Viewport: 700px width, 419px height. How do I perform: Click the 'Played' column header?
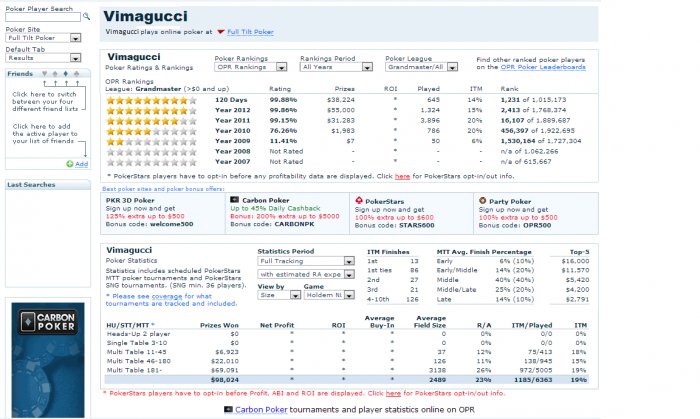[x=429, y=89]
